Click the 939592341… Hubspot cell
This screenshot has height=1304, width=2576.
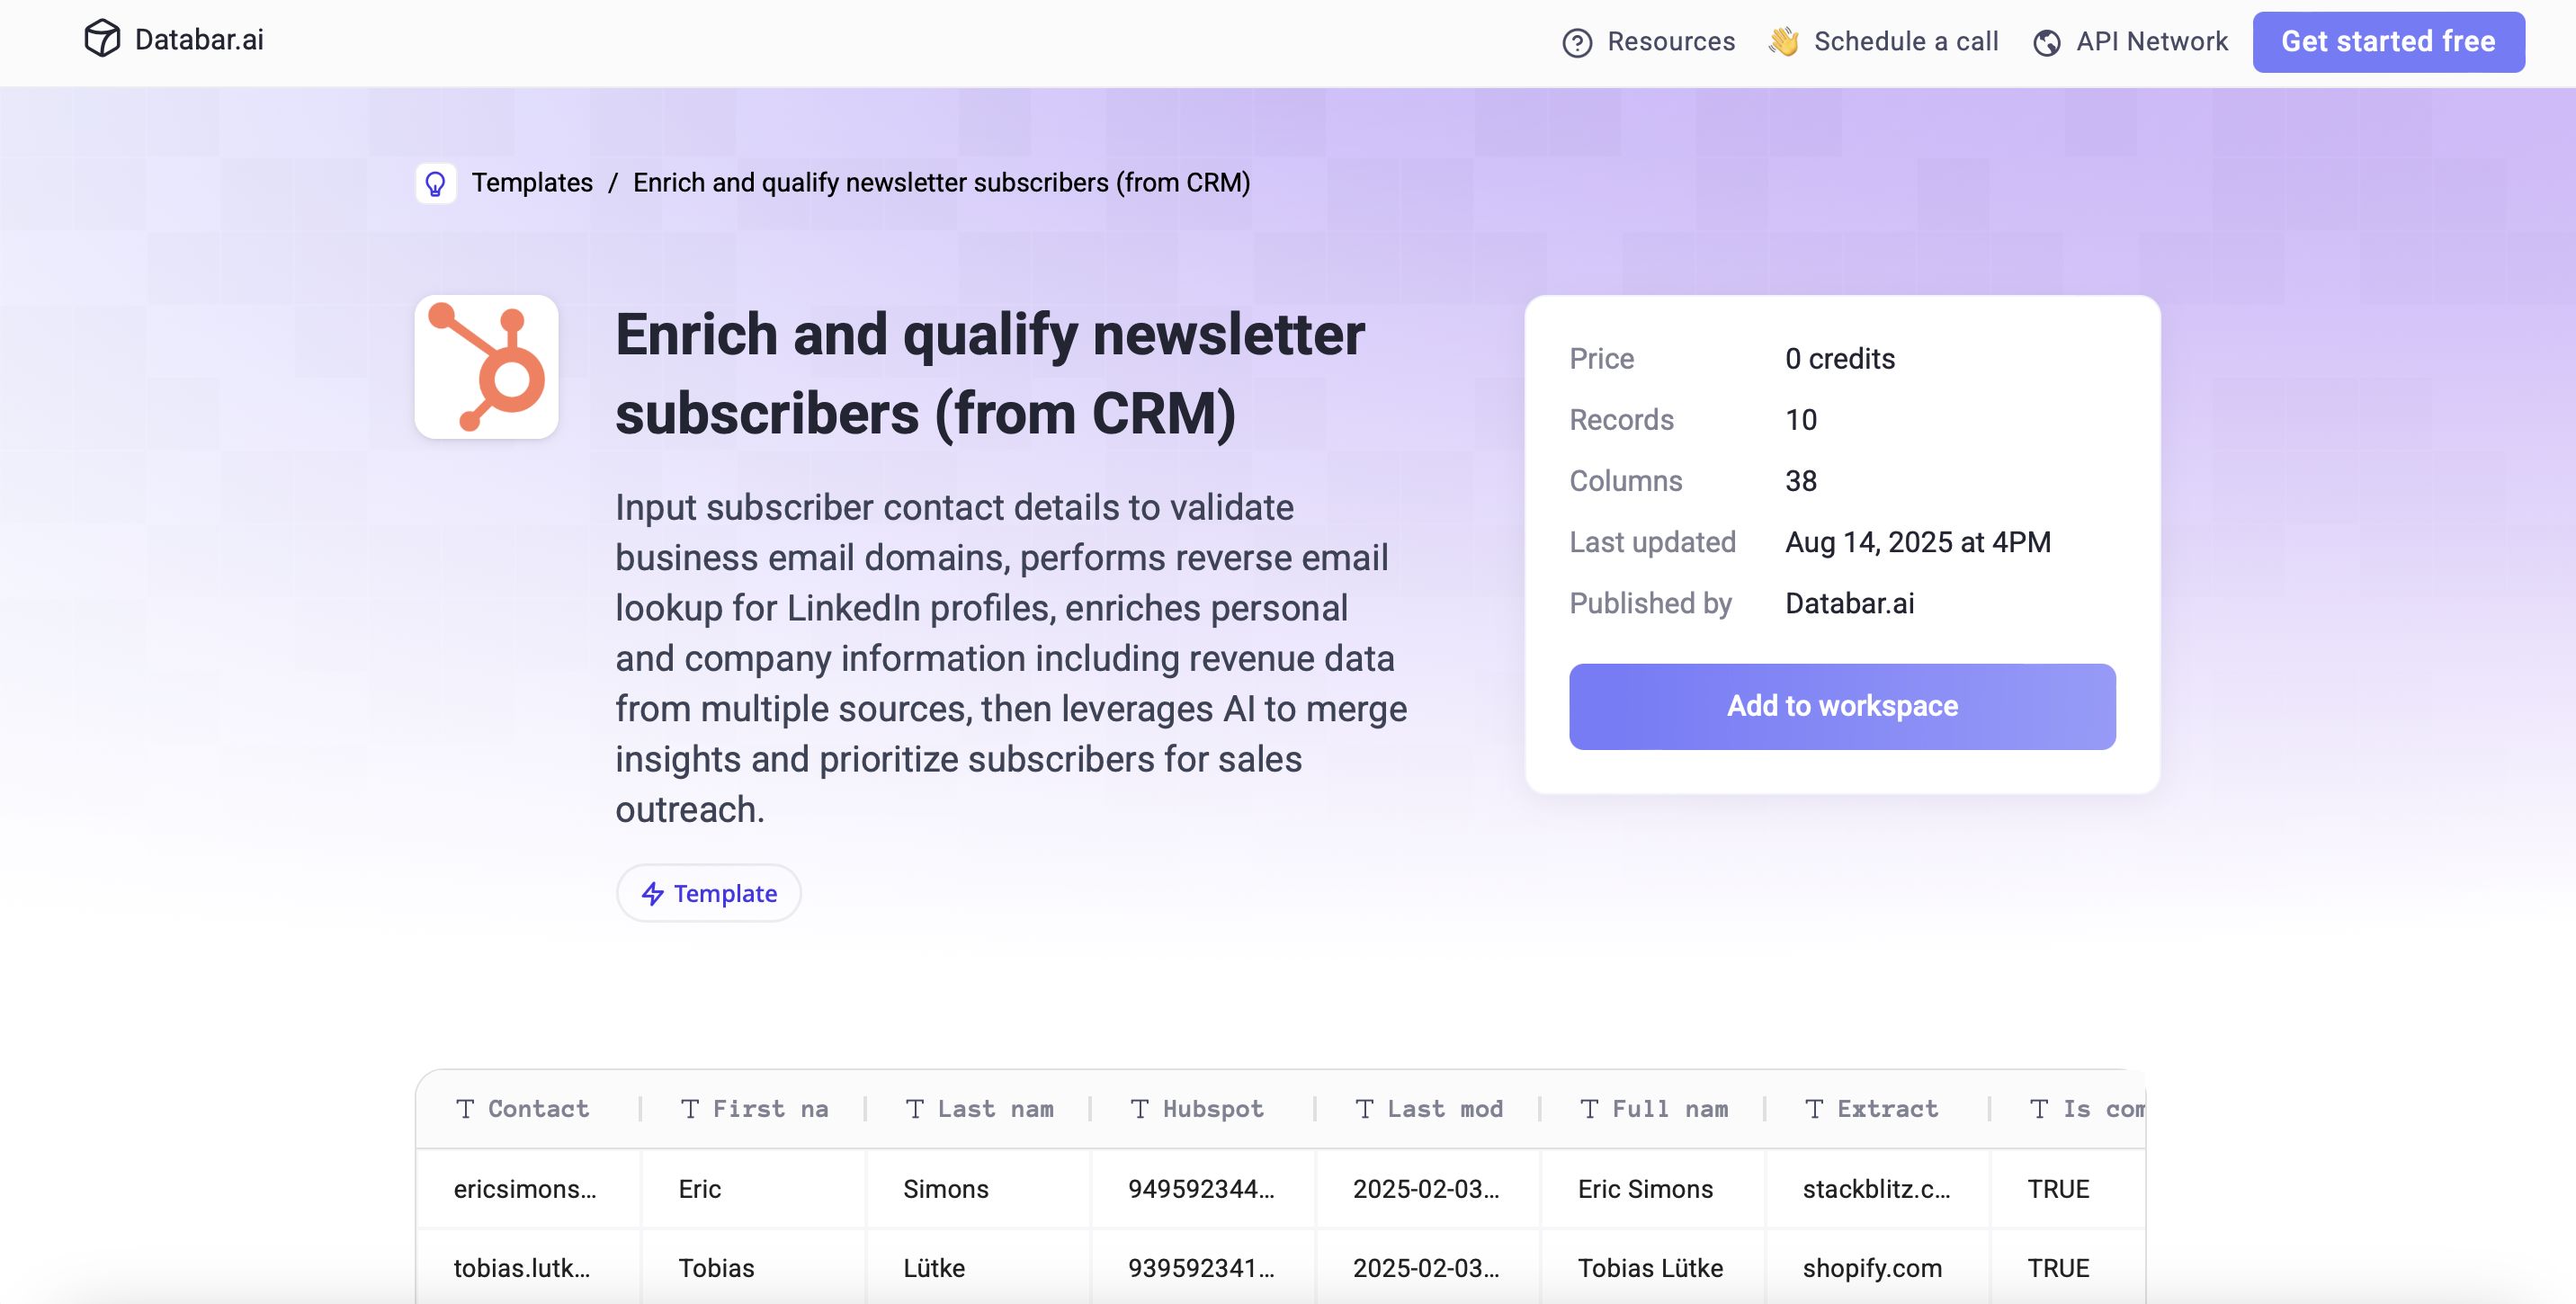tap(1203, 1268)
